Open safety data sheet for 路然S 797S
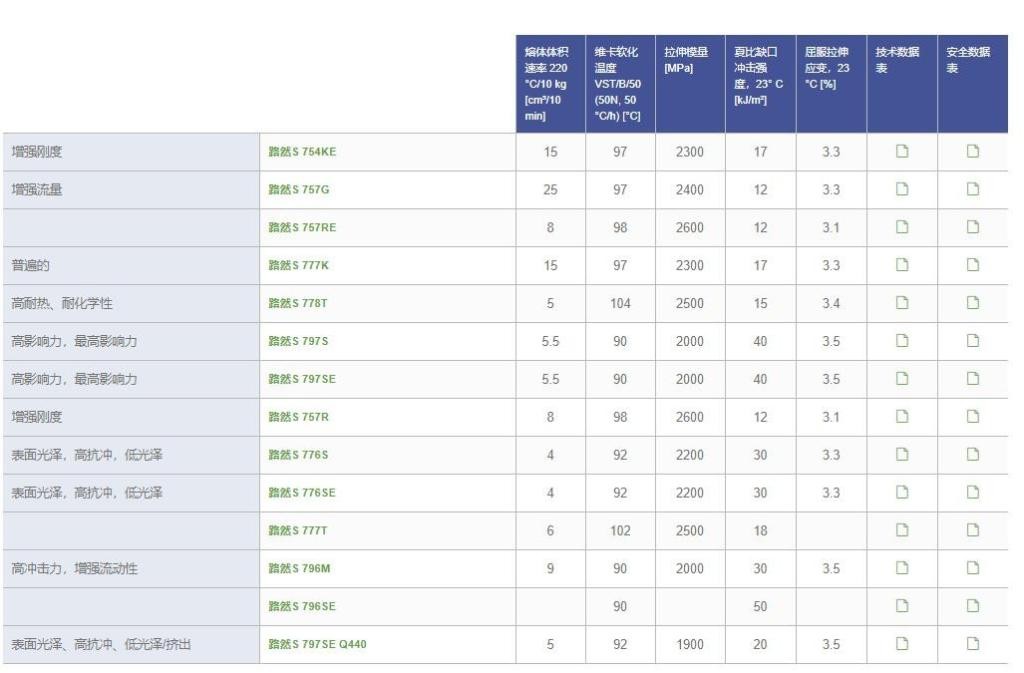The height and width of the screenshot is (673, 1024). tap(972, 341)
